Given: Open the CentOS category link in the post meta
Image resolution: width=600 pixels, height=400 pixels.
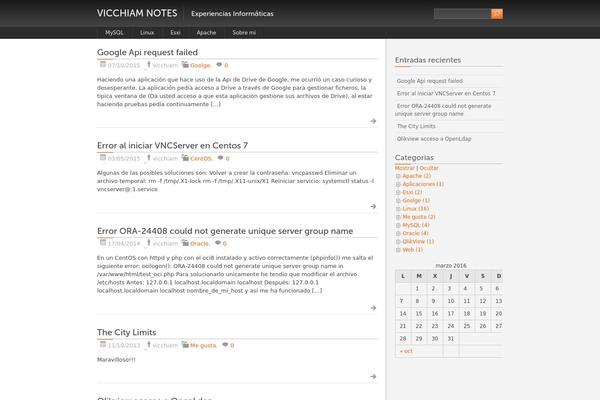Looking at the screenshot, I should [201, 158].
